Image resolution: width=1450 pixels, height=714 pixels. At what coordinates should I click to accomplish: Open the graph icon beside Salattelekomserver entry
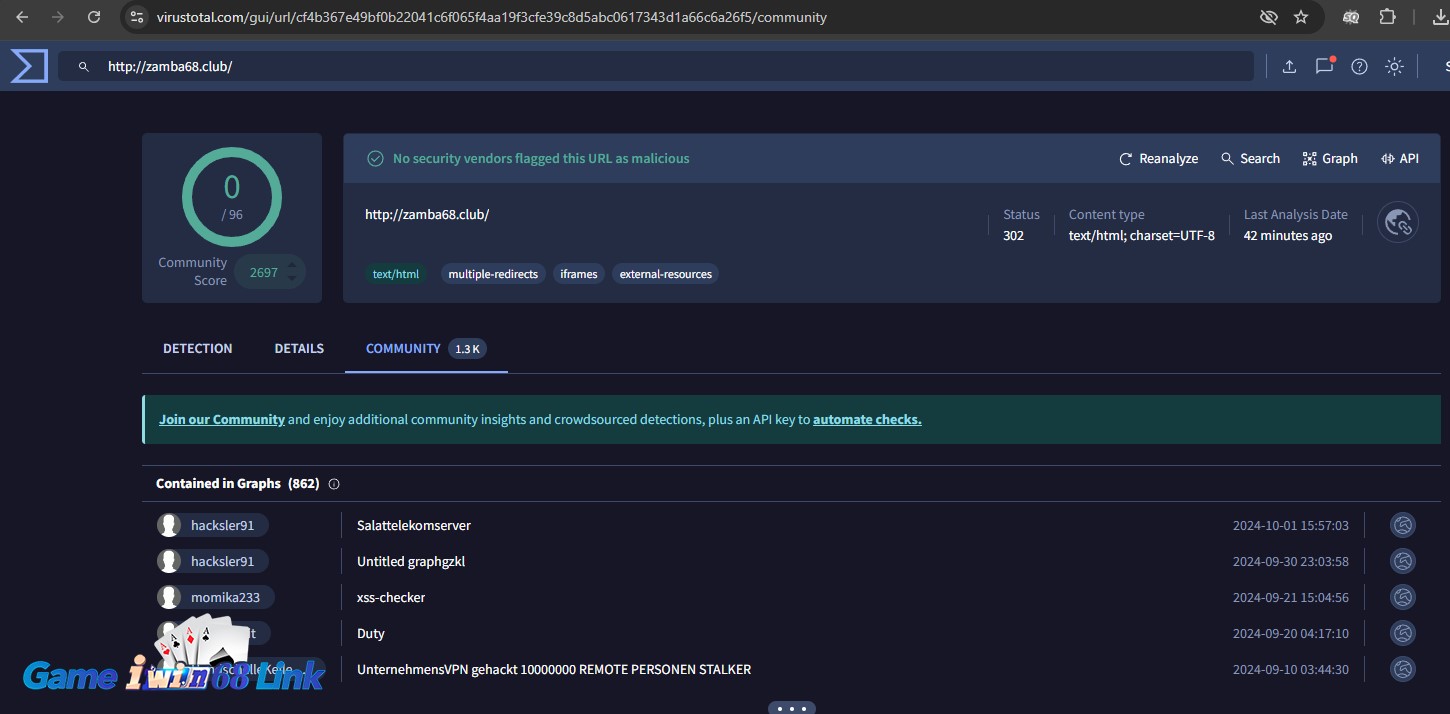point(1402,524)
